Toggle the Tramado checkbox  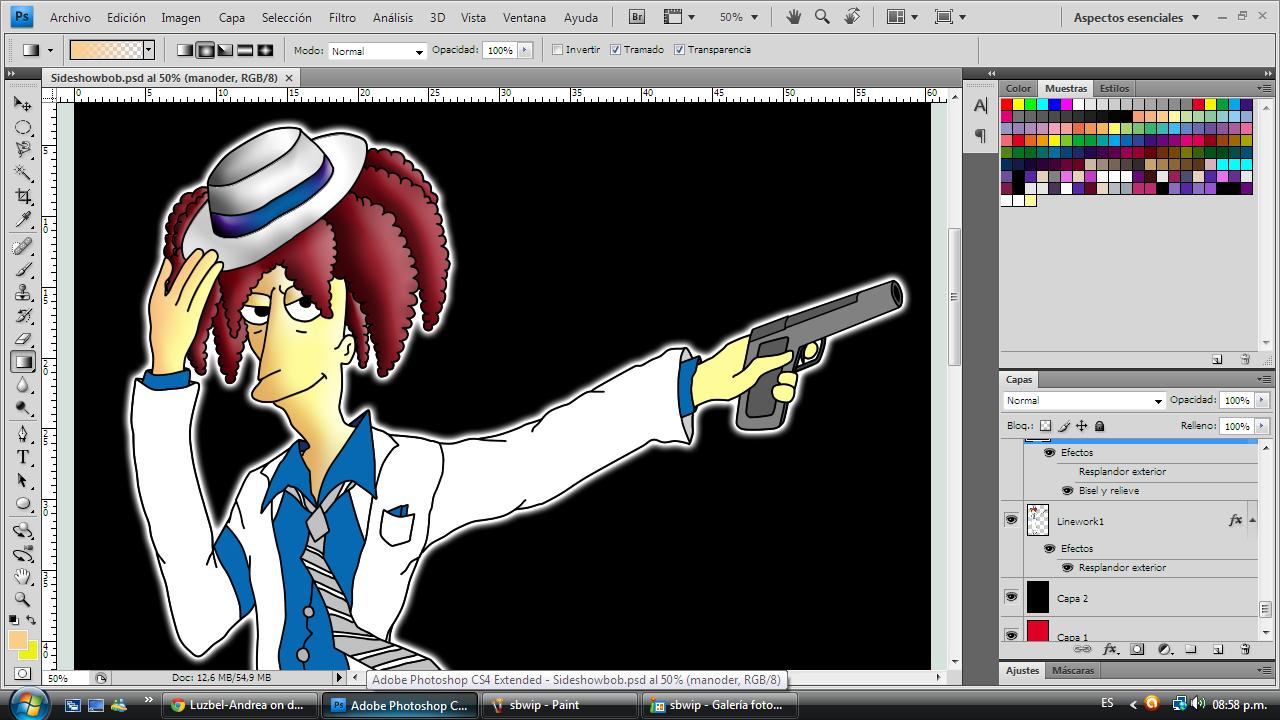[616, 50]
